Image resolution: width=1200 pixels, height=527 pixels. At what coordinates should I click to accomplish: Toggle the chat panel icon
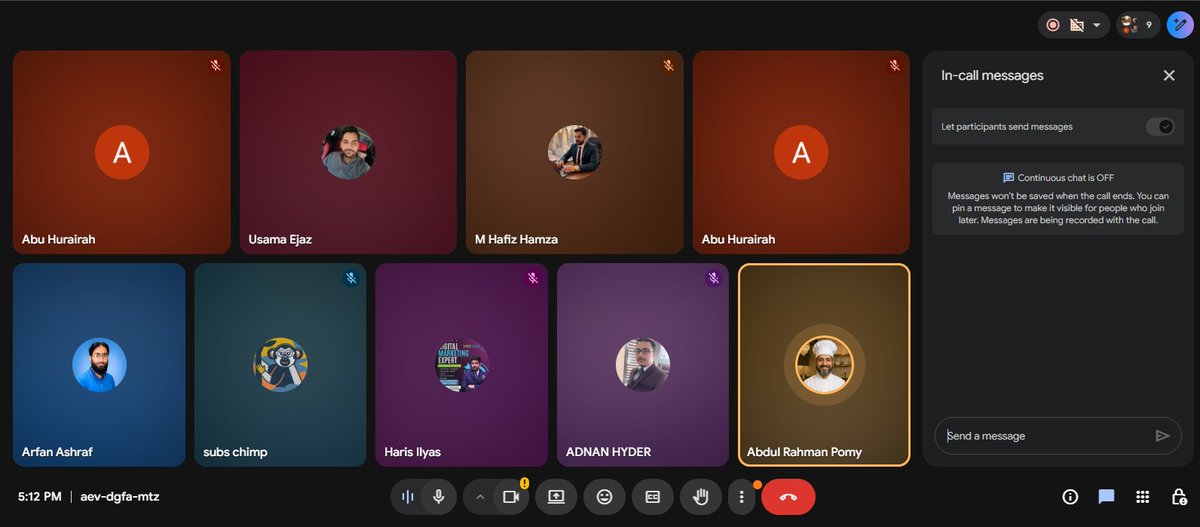(1106, 496)
